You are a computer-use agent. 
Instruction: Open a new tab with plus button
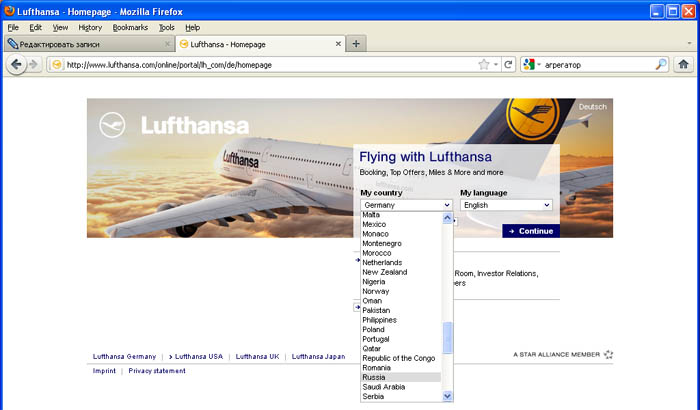click(x=356, y=44)
